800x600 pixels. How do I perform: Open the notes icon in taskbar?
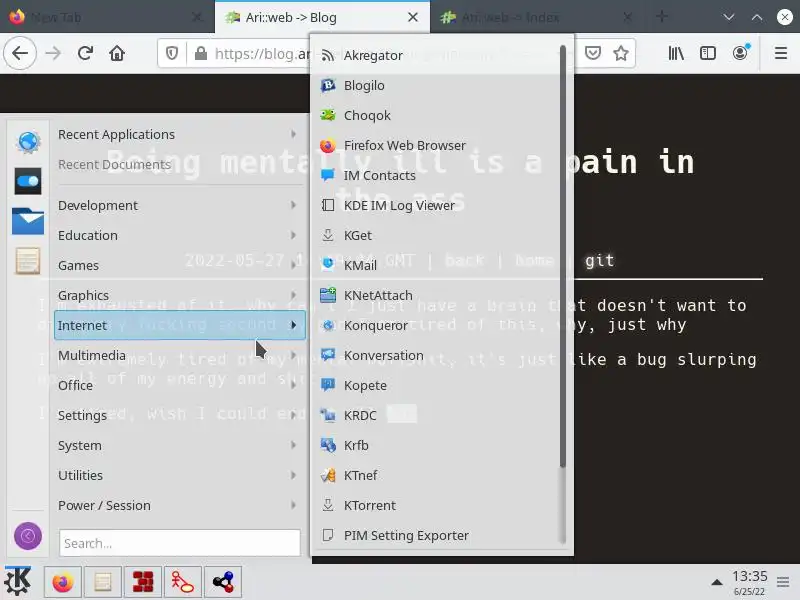pos(103,582)
